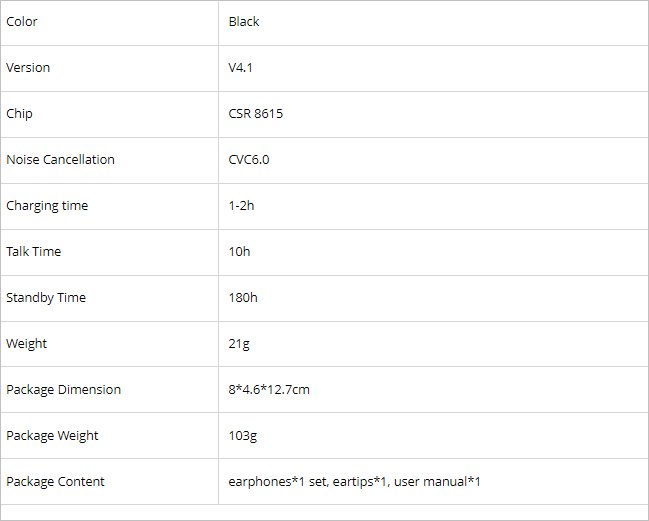Click the Color label cell
The width and height of the screenshot is (649, 521).
(22, 22)
